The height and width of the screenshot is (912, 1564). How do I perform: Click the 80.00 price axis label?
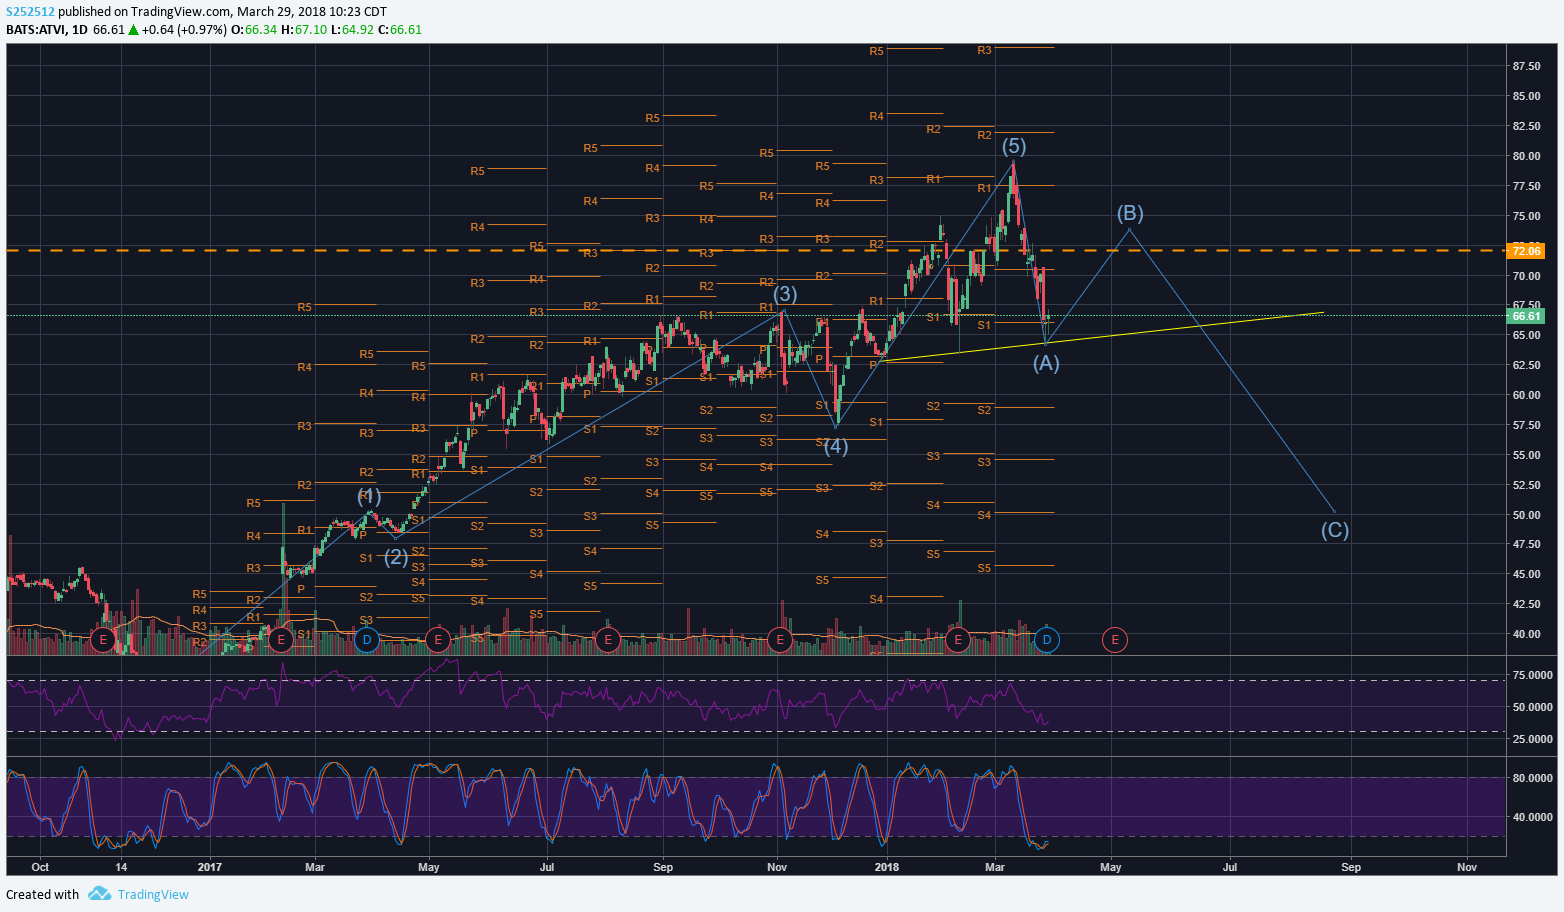coord(1526,157)
